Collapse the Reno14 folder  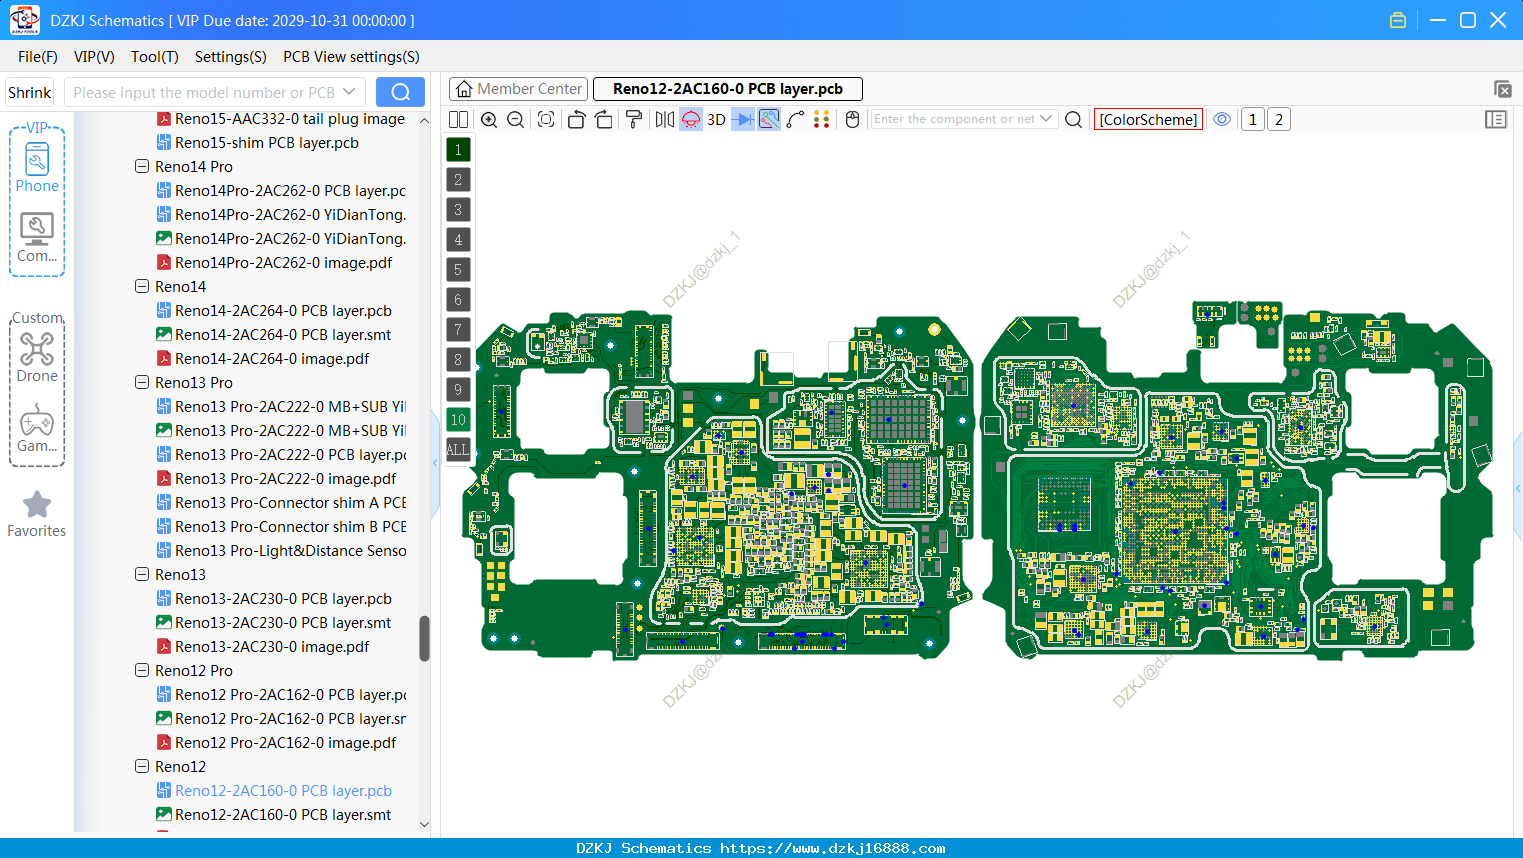point(142,286)
